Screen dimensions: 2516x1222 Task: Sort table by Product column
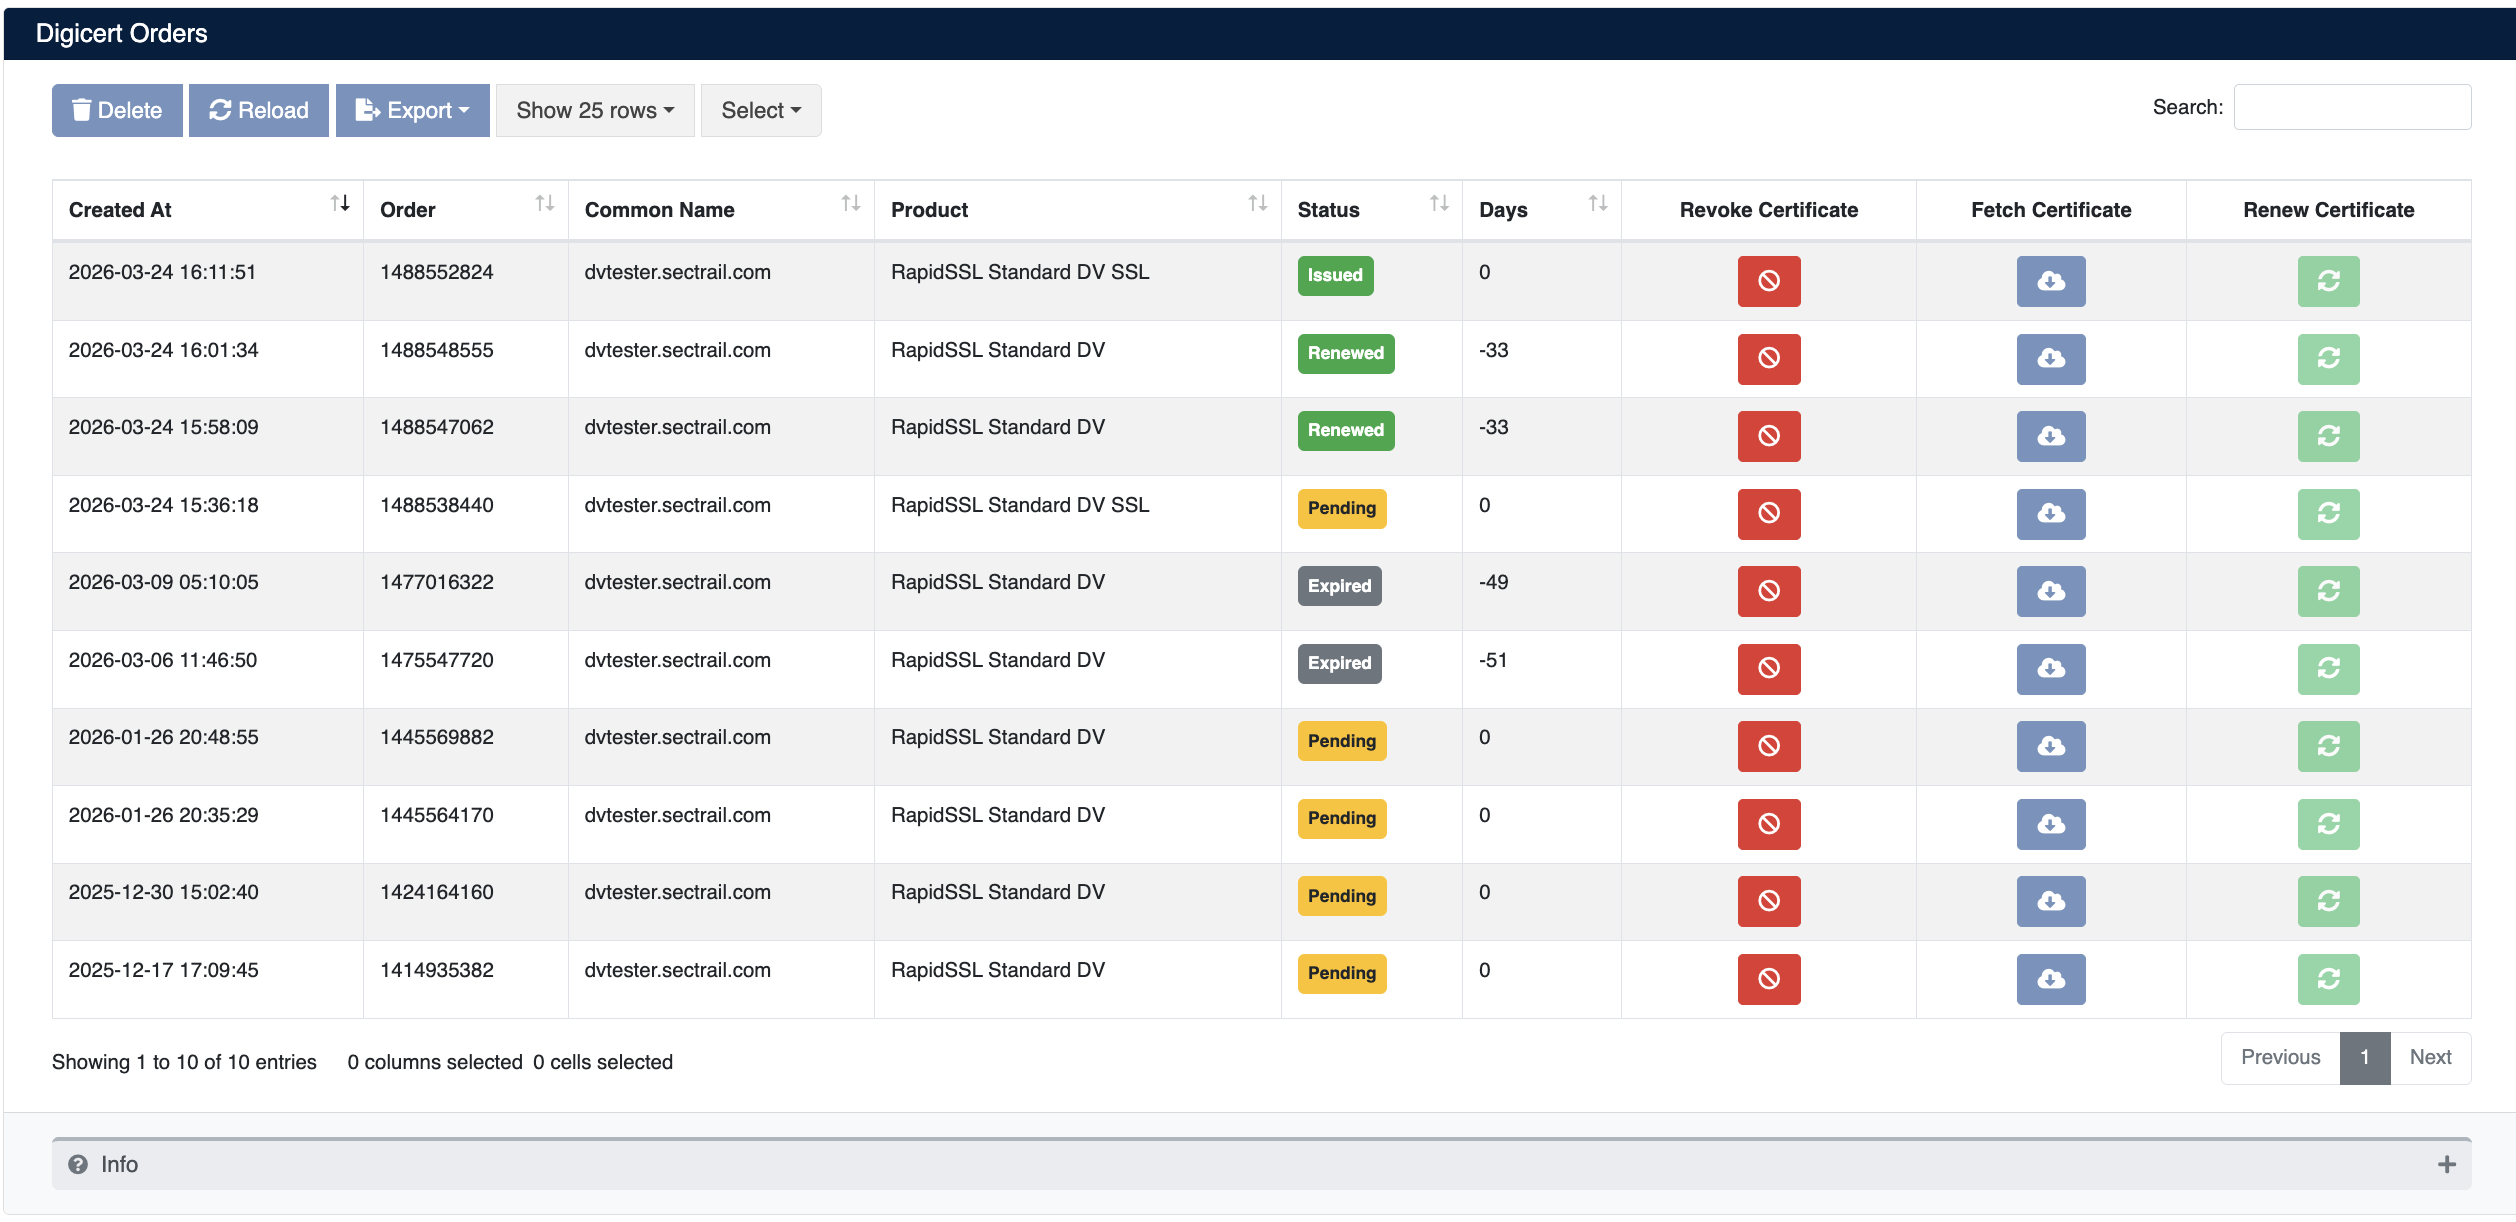point(1078,210)
